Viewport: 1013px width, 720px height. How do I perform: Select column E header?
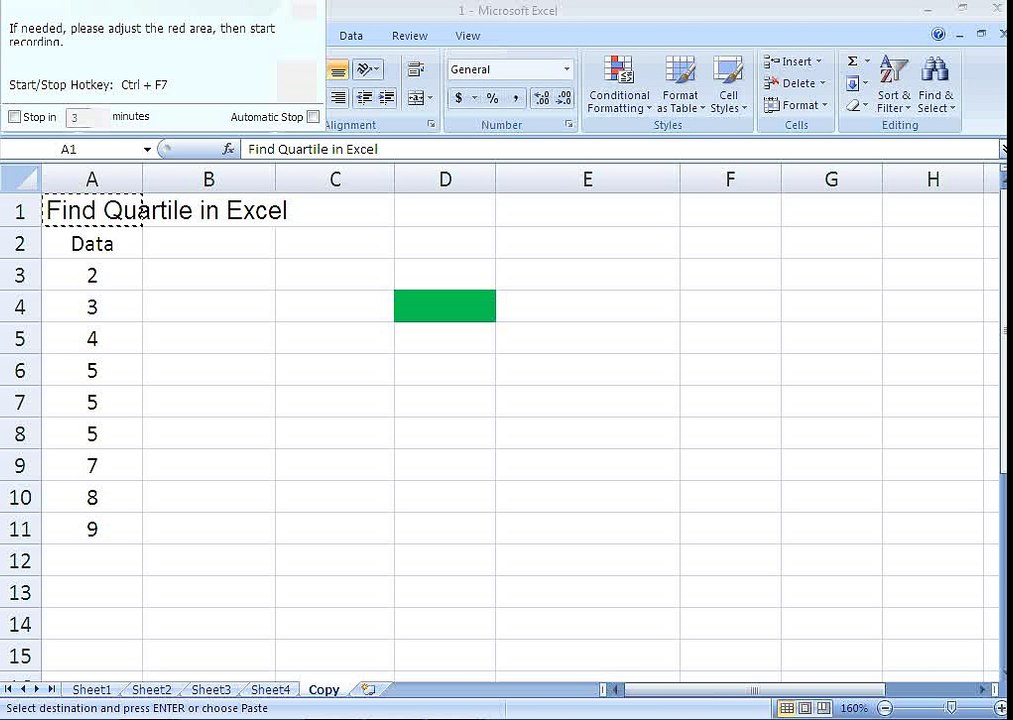[587, 179]
